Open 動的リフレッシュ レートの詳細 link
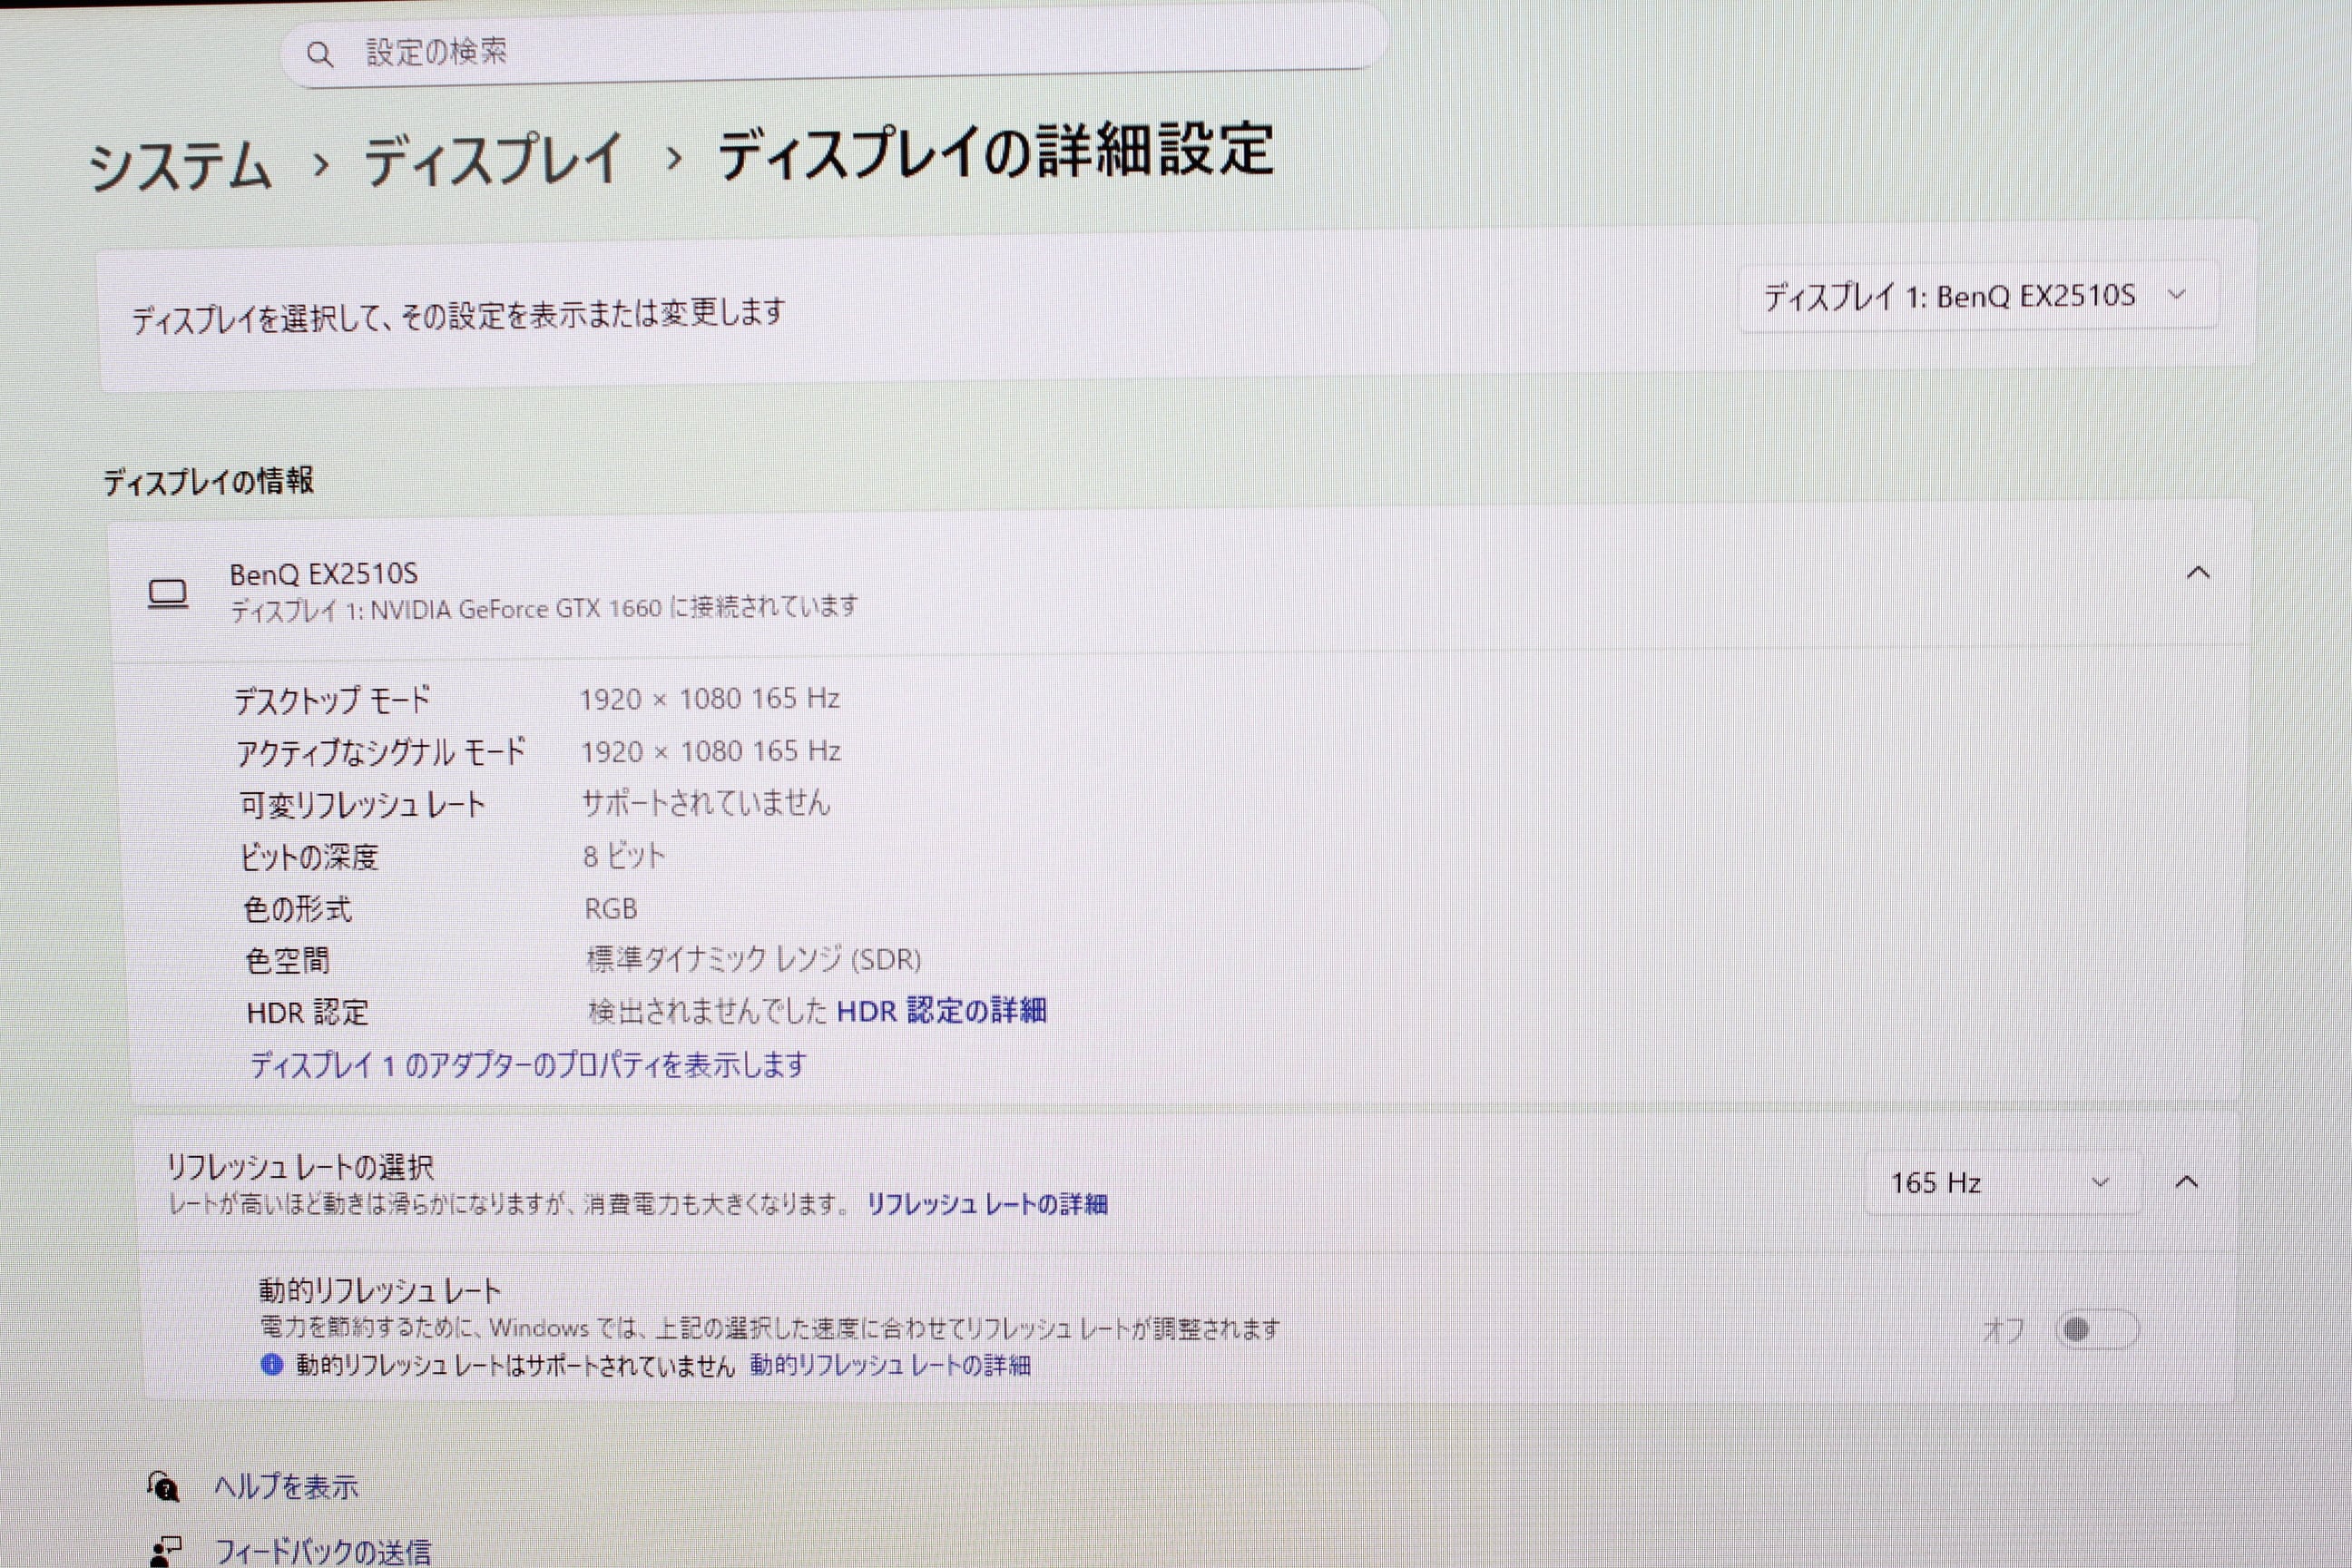This screenshot has width=2352, height=1568. (x=890, y=1365)
